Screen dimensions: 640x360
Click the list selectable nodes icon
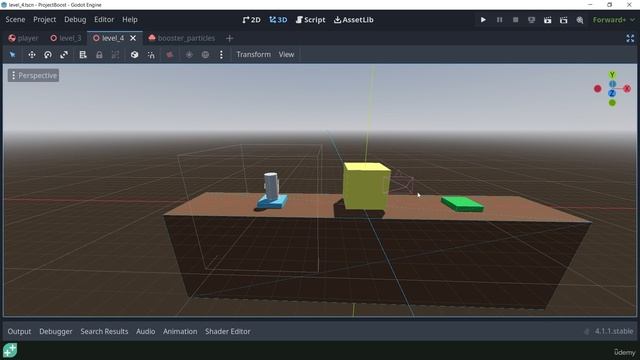83,55
